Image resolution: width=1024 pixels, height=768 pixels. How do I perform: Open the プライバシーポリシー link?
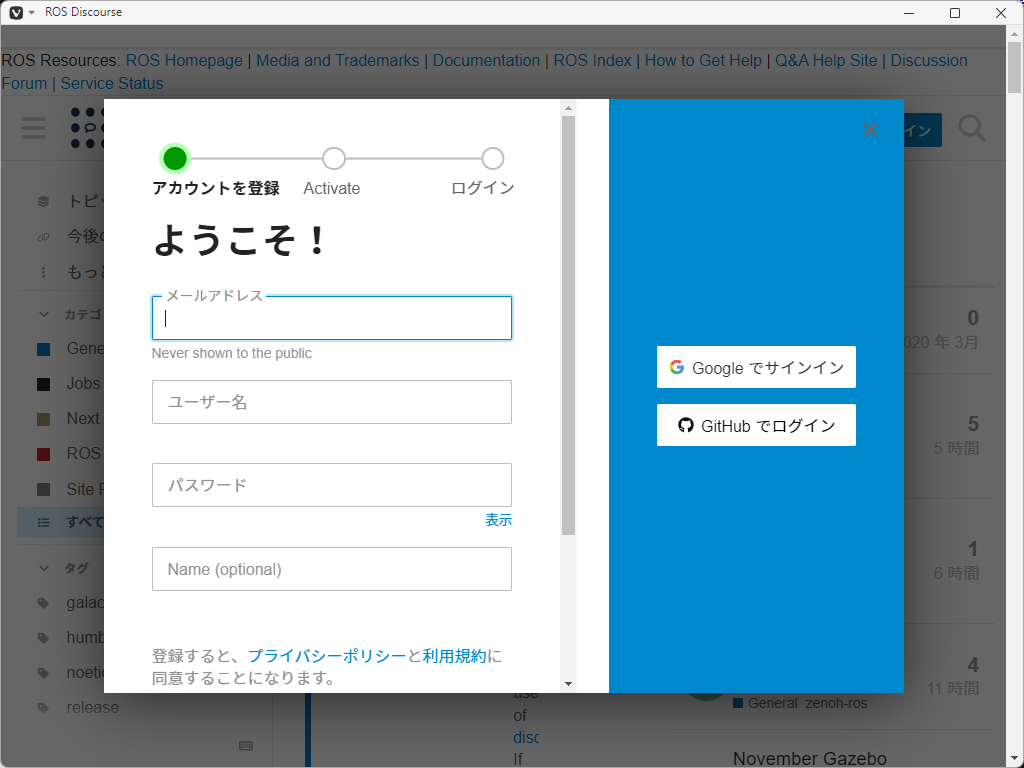[327, 656]
